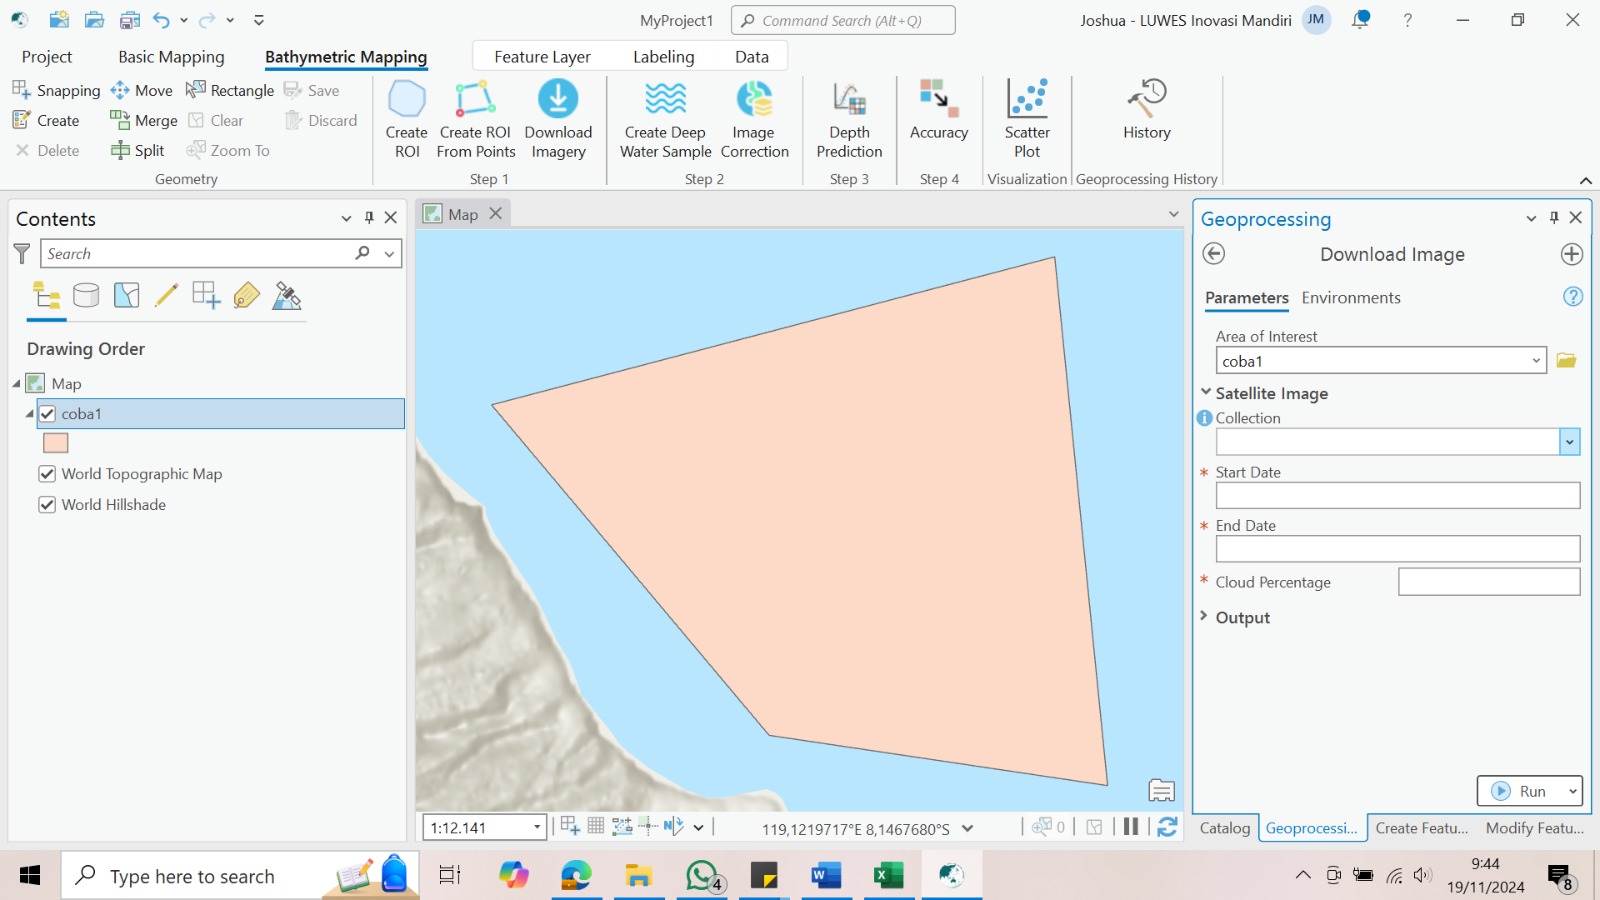Open the map scale 1:12.141 dropdown
The height and width of the screenshot is (900, 1600).
pos(537,828)
